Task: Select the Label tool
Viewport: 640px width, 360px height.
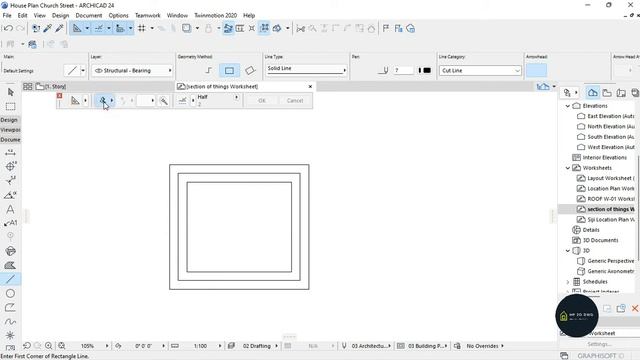Action: click(10, 223)
